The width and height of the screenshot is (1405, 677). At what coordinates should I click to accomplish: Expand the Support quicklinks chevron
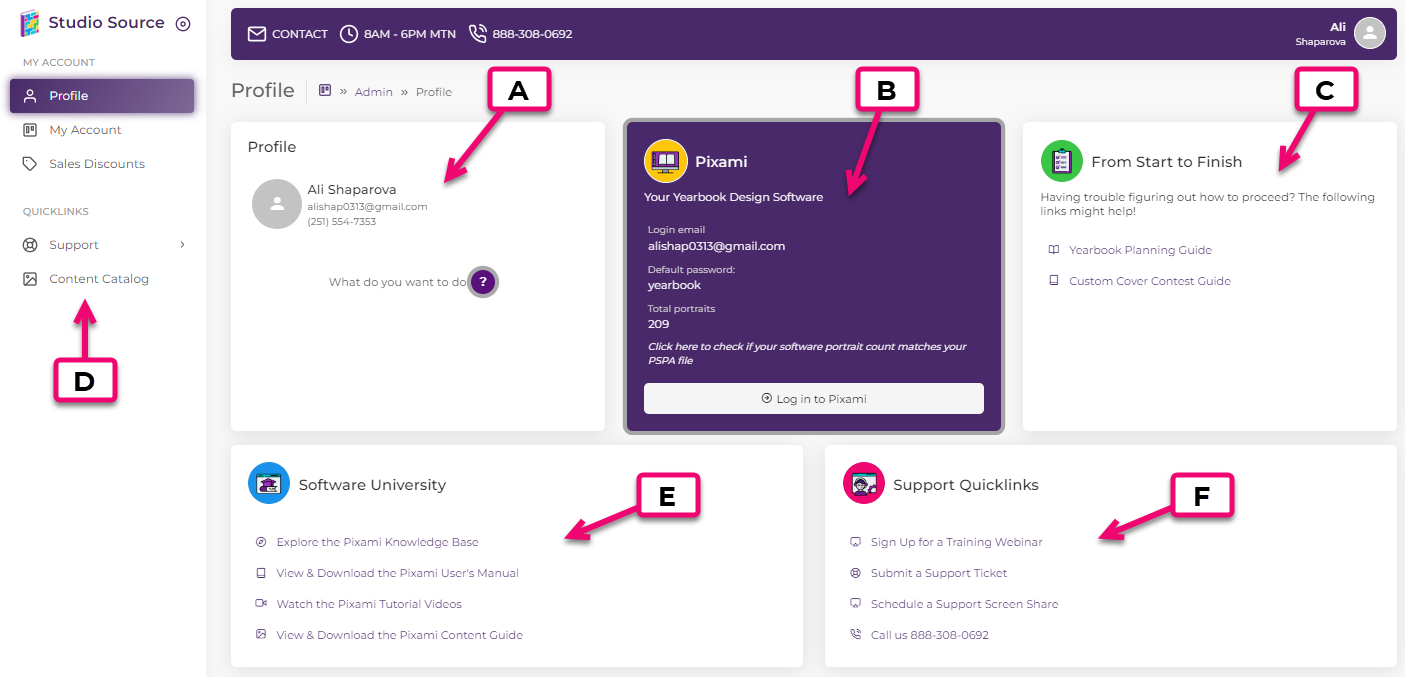[x=182, y=244]
